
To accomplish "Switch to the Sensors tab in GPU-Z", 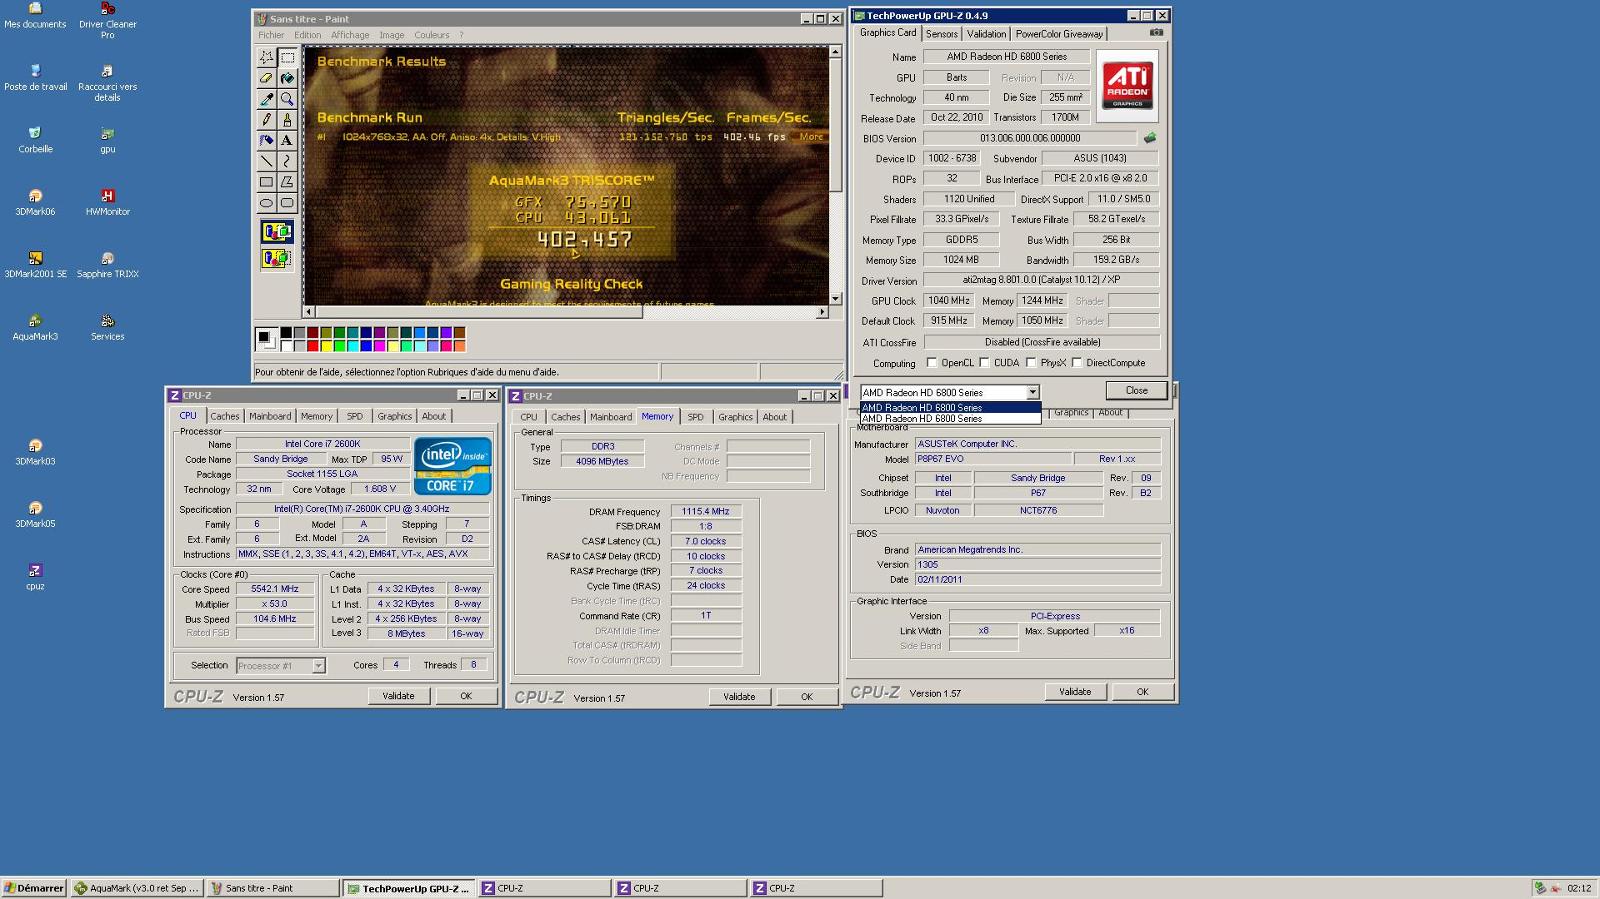I will (941, 34).
